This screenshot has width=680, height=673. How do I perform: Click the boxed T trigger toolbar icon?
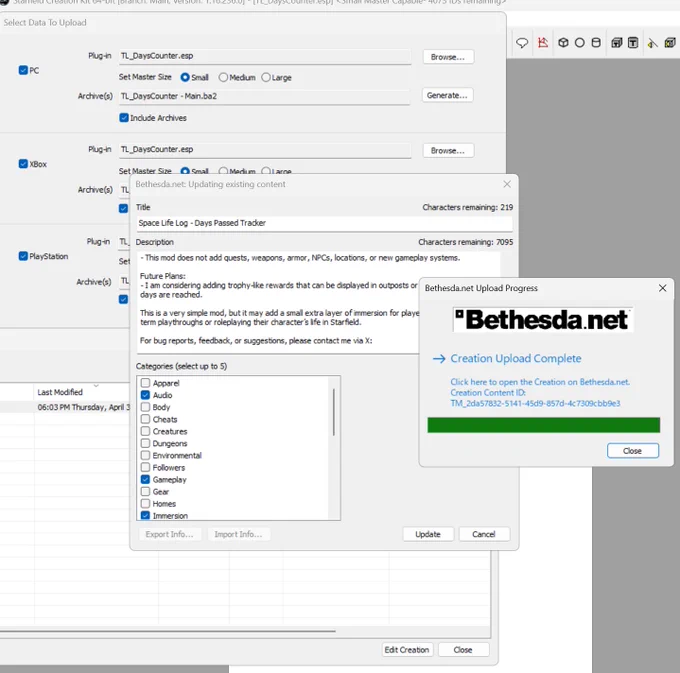633,42
